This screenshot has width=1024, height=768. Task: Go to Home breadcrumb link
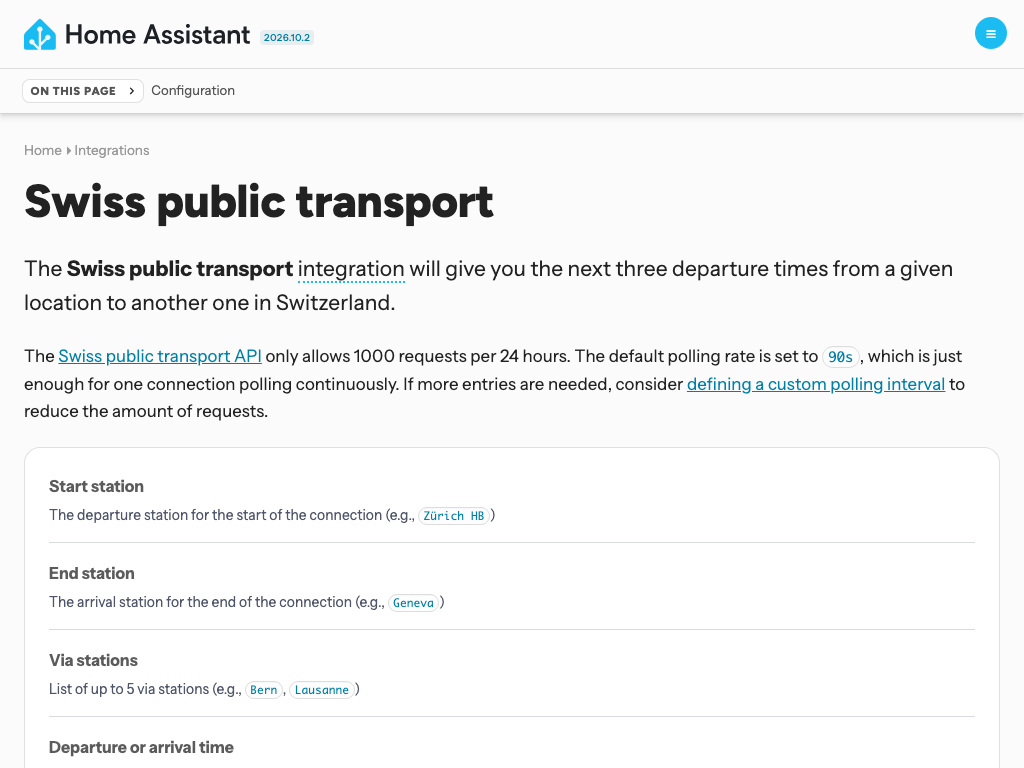tap(42, 150)
